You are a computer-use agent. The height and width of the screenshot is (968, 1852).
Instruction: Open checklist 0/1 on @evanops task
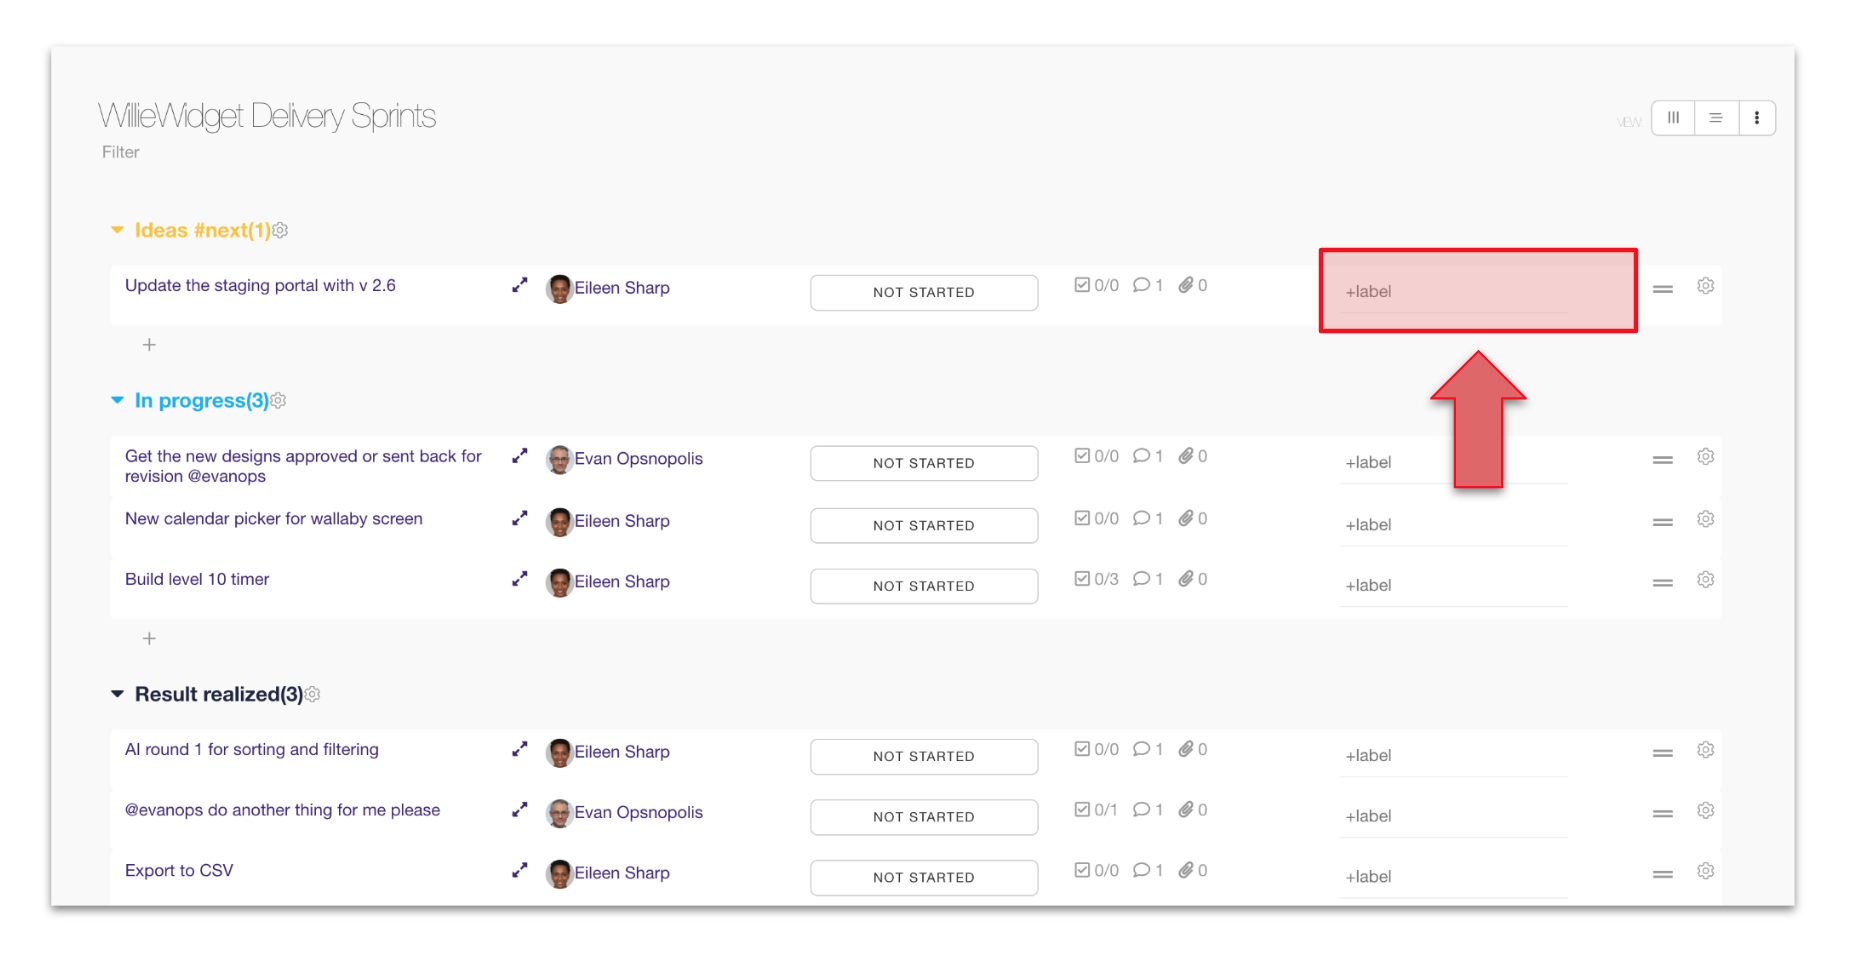1096,811
